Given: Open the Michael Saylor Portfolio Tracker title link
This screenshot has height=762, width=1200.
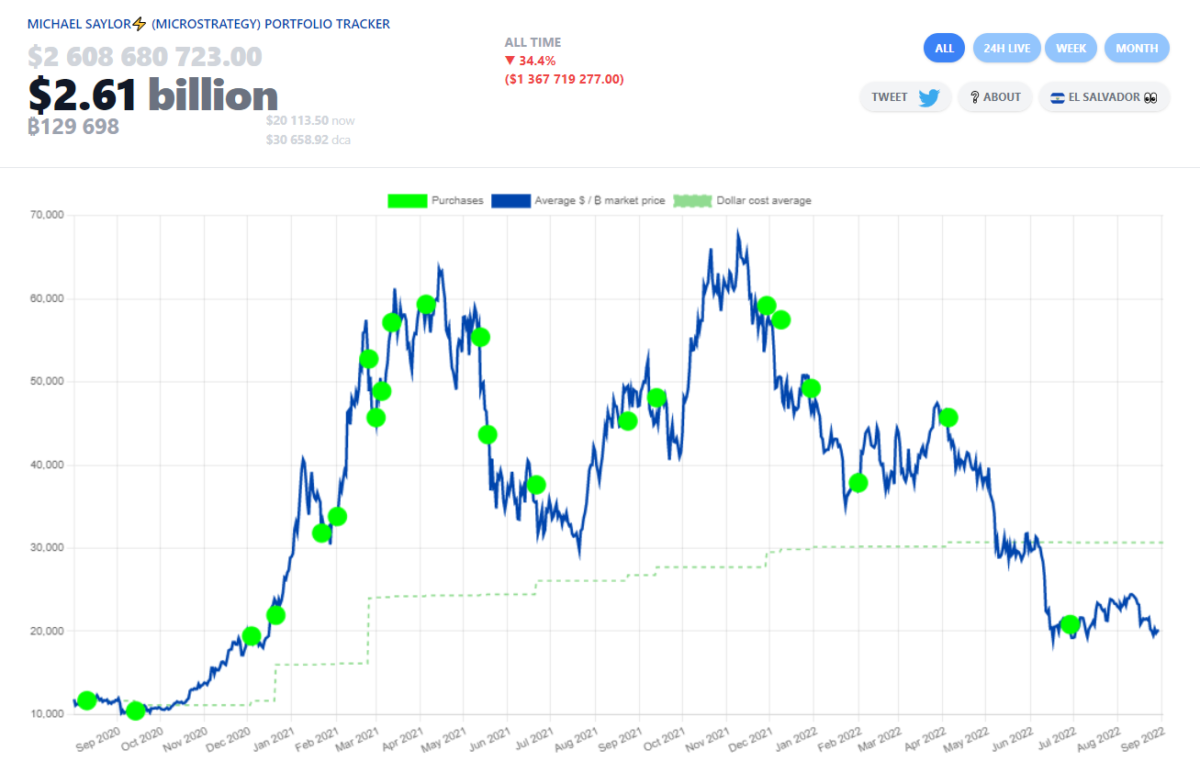Looking at the screenshot, I should point(208,24).
